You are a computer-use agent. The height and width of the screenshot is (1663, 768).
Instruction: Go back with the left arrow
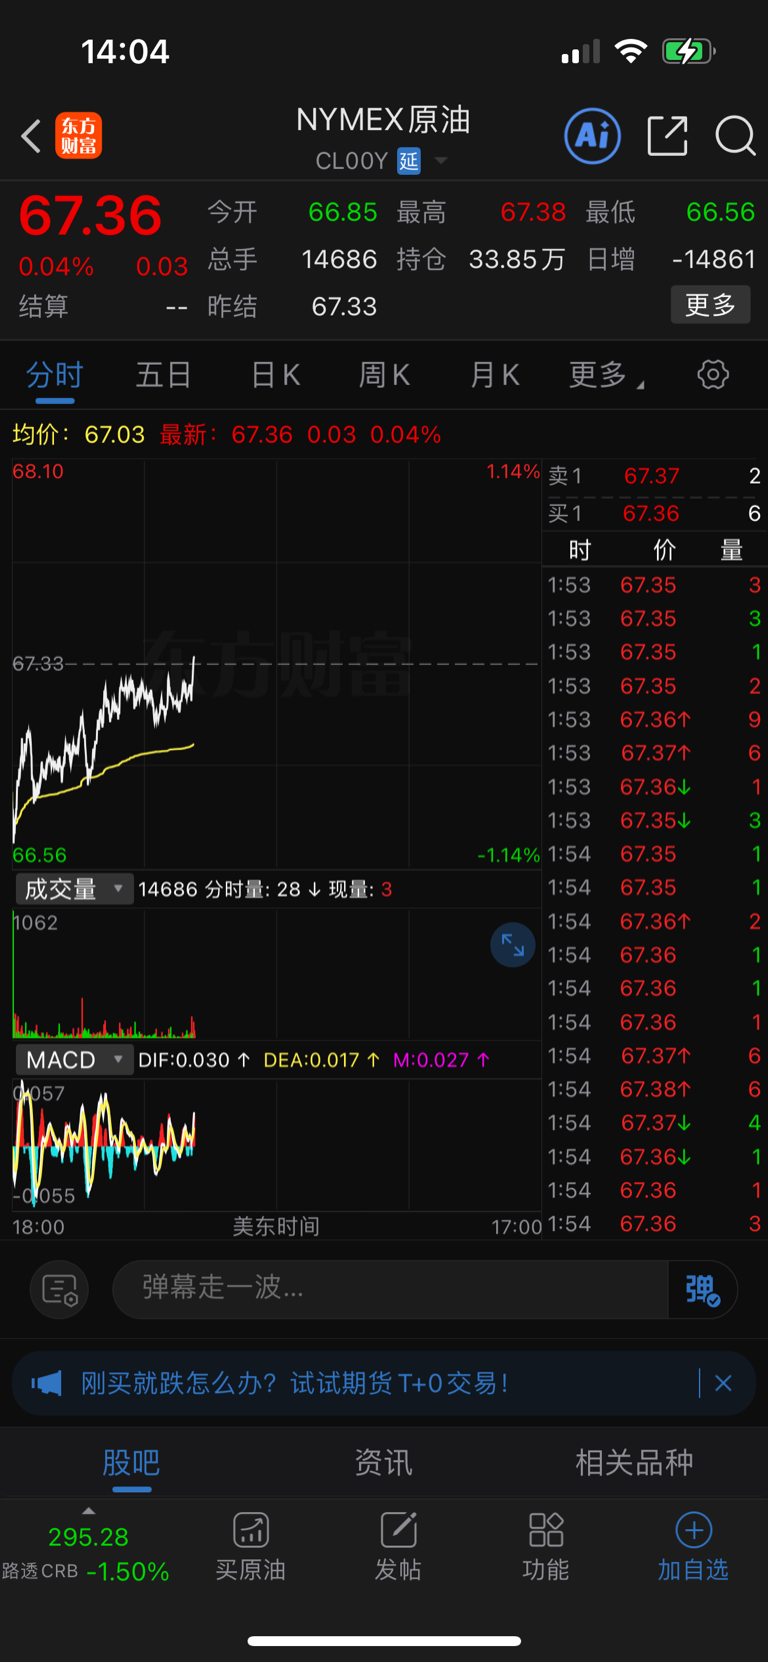tap(31, 136)
